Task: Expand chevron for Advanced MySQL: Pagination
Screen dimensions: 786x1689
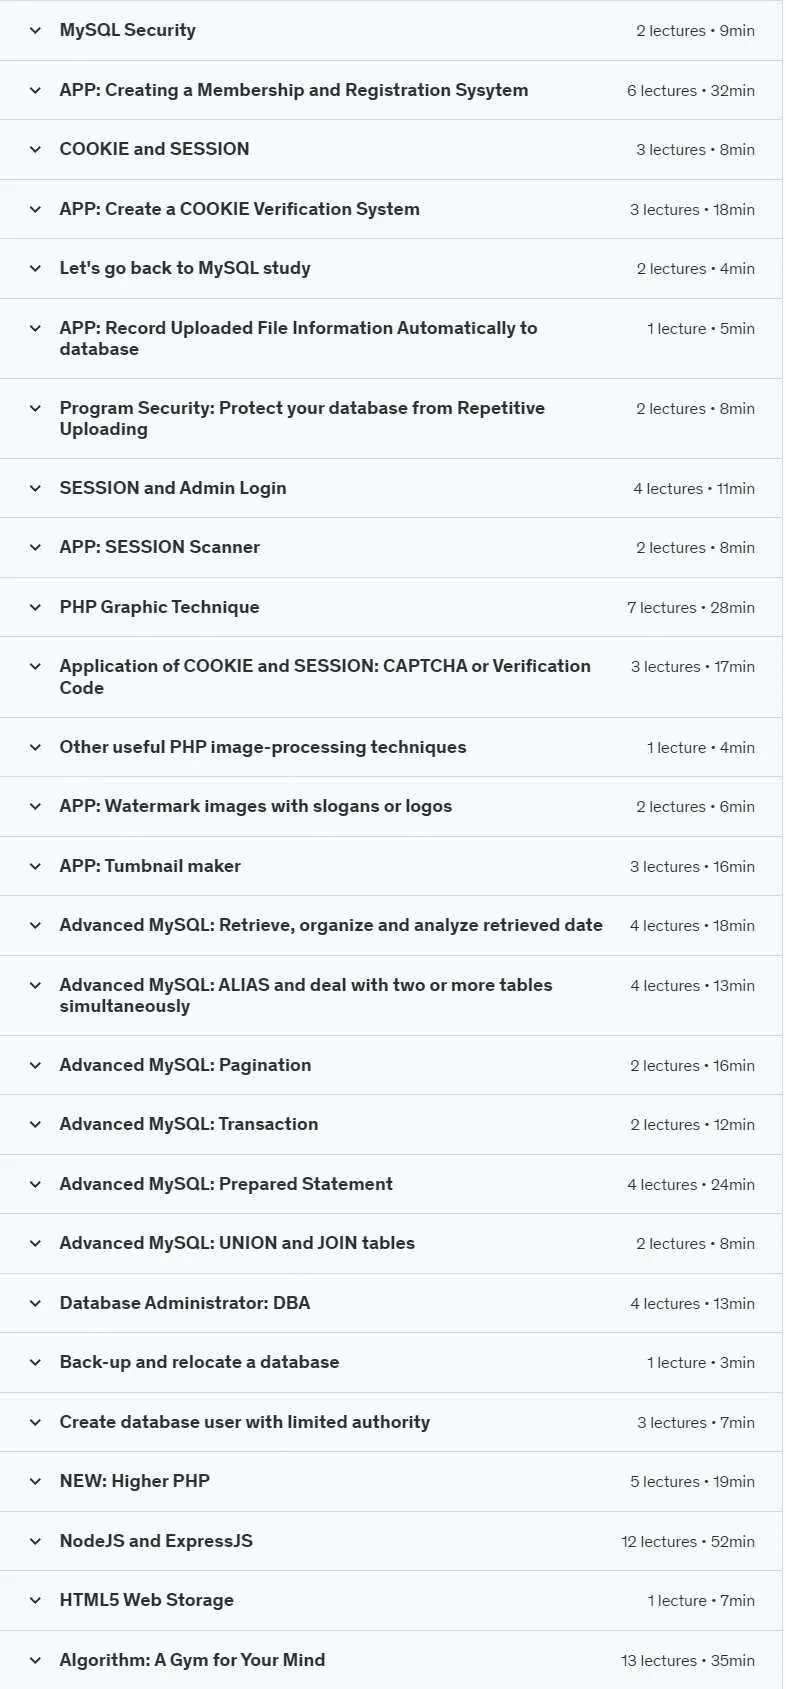Action: click(35, 1066)
